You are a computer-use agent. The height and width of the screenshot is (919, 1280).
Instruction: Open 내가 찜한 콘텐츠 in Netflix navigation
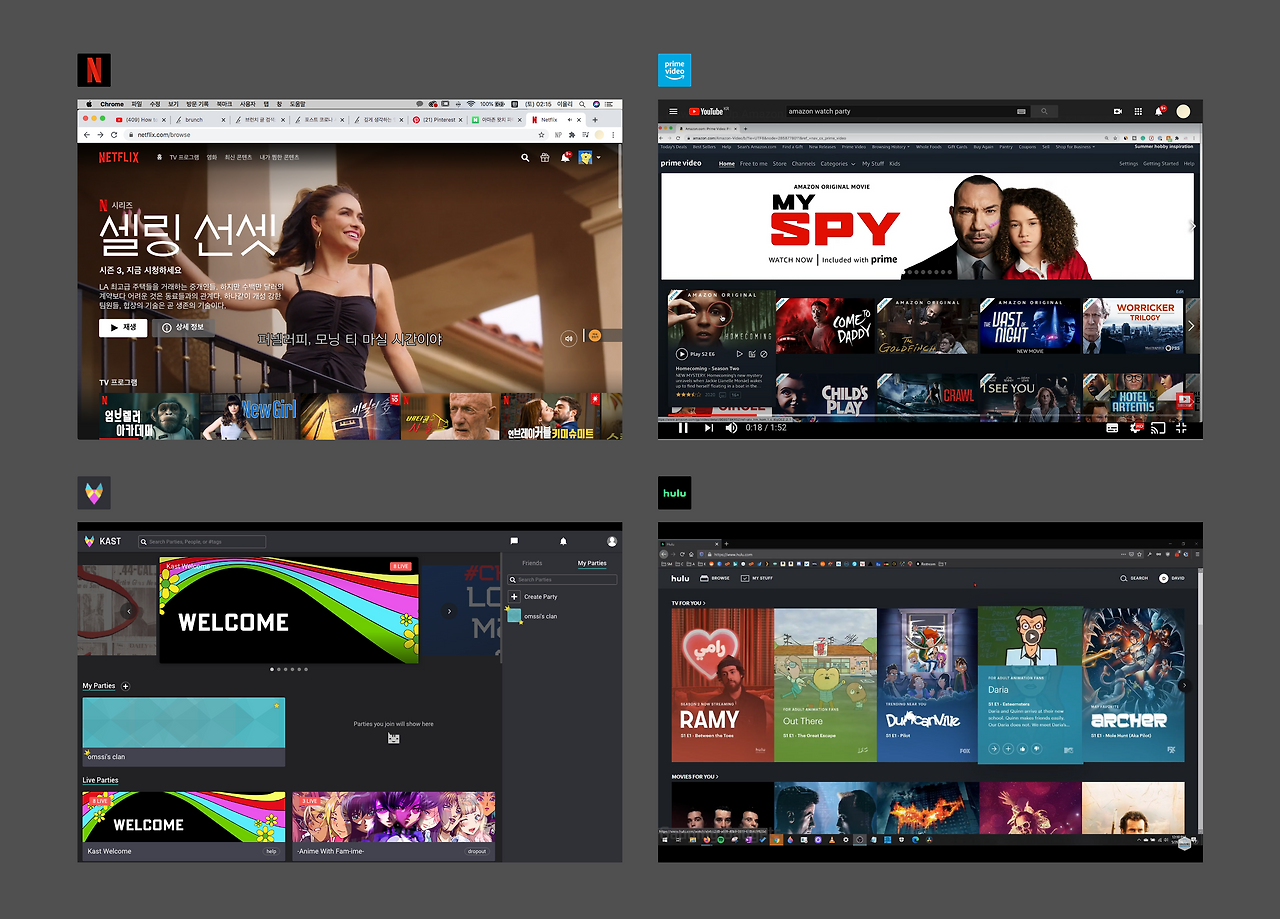pyautogui.click(x=279, y=157)
